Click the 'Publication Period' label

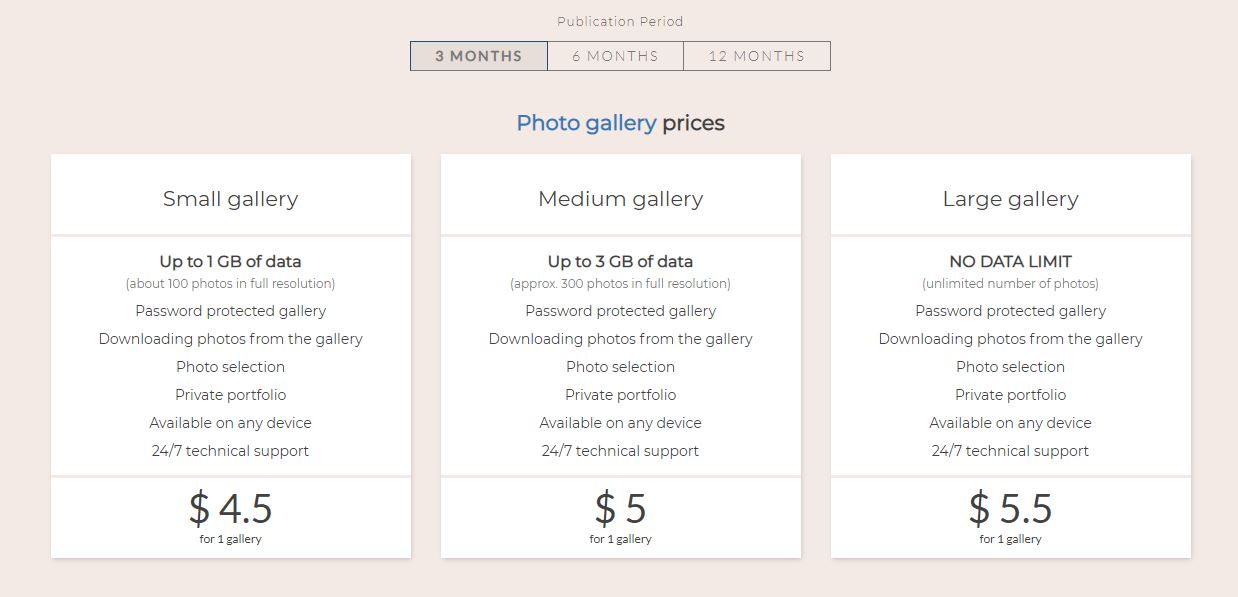[621, 21]
